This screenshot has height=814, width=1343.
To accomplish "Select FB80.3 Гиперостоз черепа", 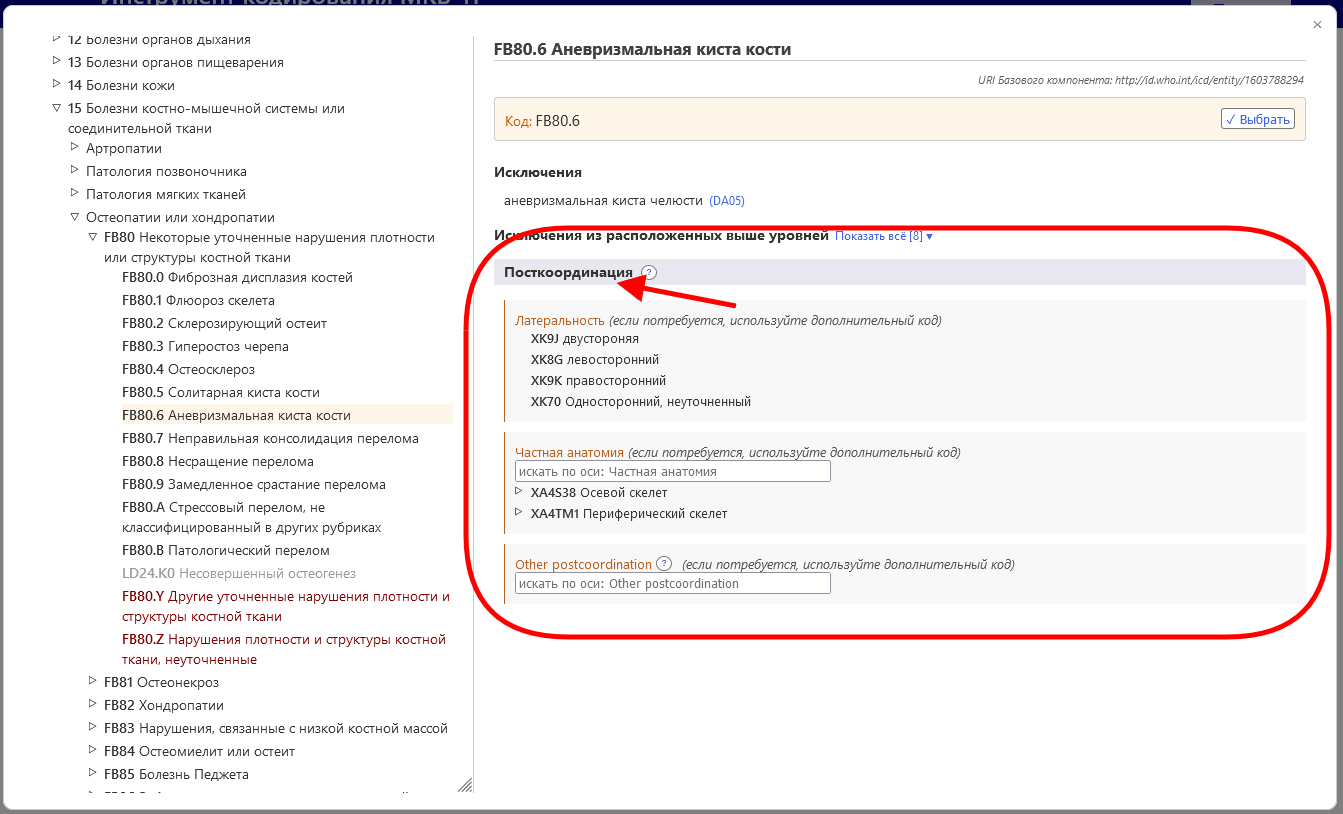I will (x=205, y=346).
